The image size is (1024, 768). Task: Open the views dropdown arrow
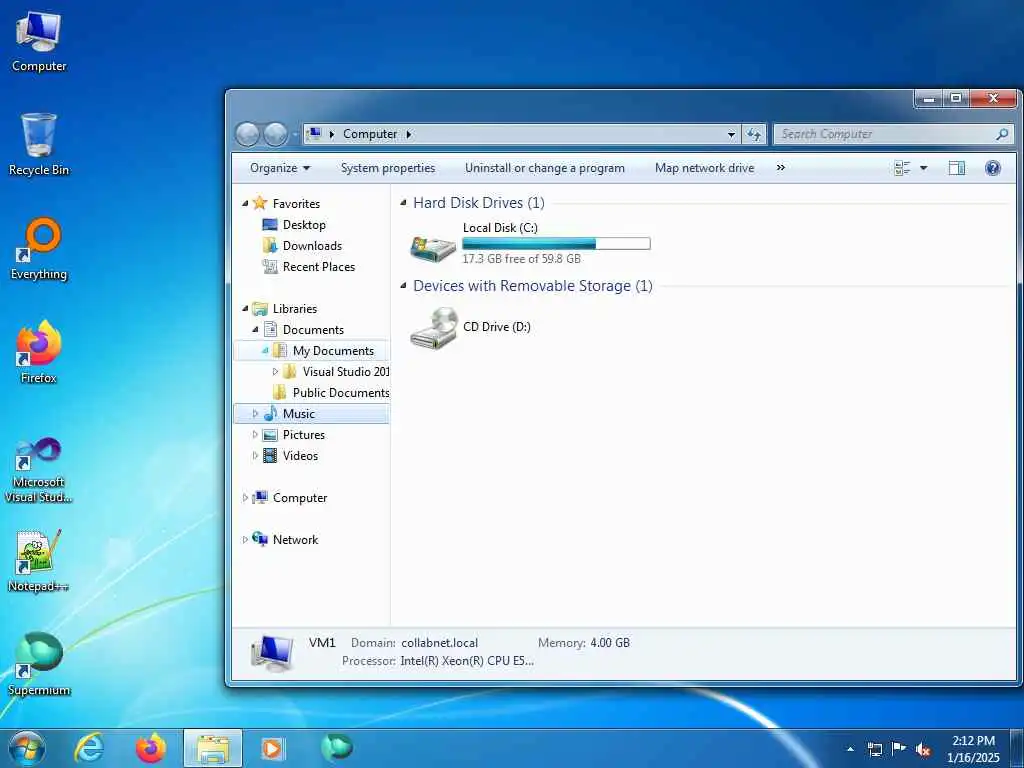pos(923,168)
